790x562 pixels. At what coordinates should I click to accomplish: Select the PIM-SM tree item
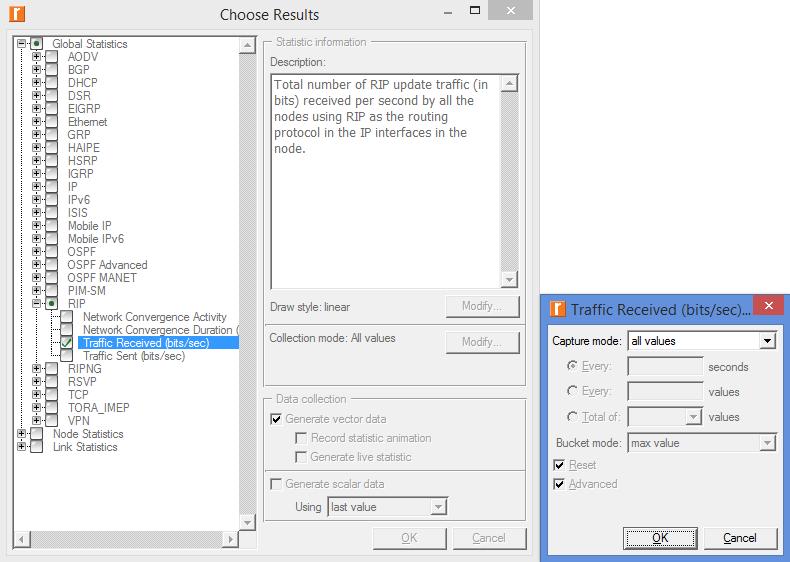coord(87,291)
